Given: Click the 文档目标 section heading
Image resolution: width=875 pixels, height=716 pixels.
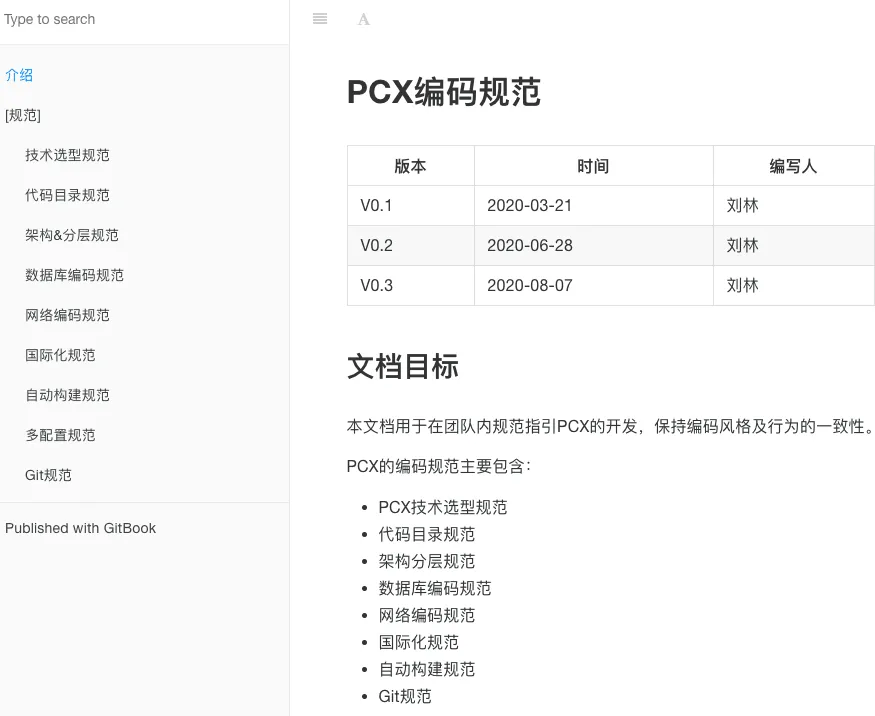Looking at the screenshot, I should pos(402,367).
